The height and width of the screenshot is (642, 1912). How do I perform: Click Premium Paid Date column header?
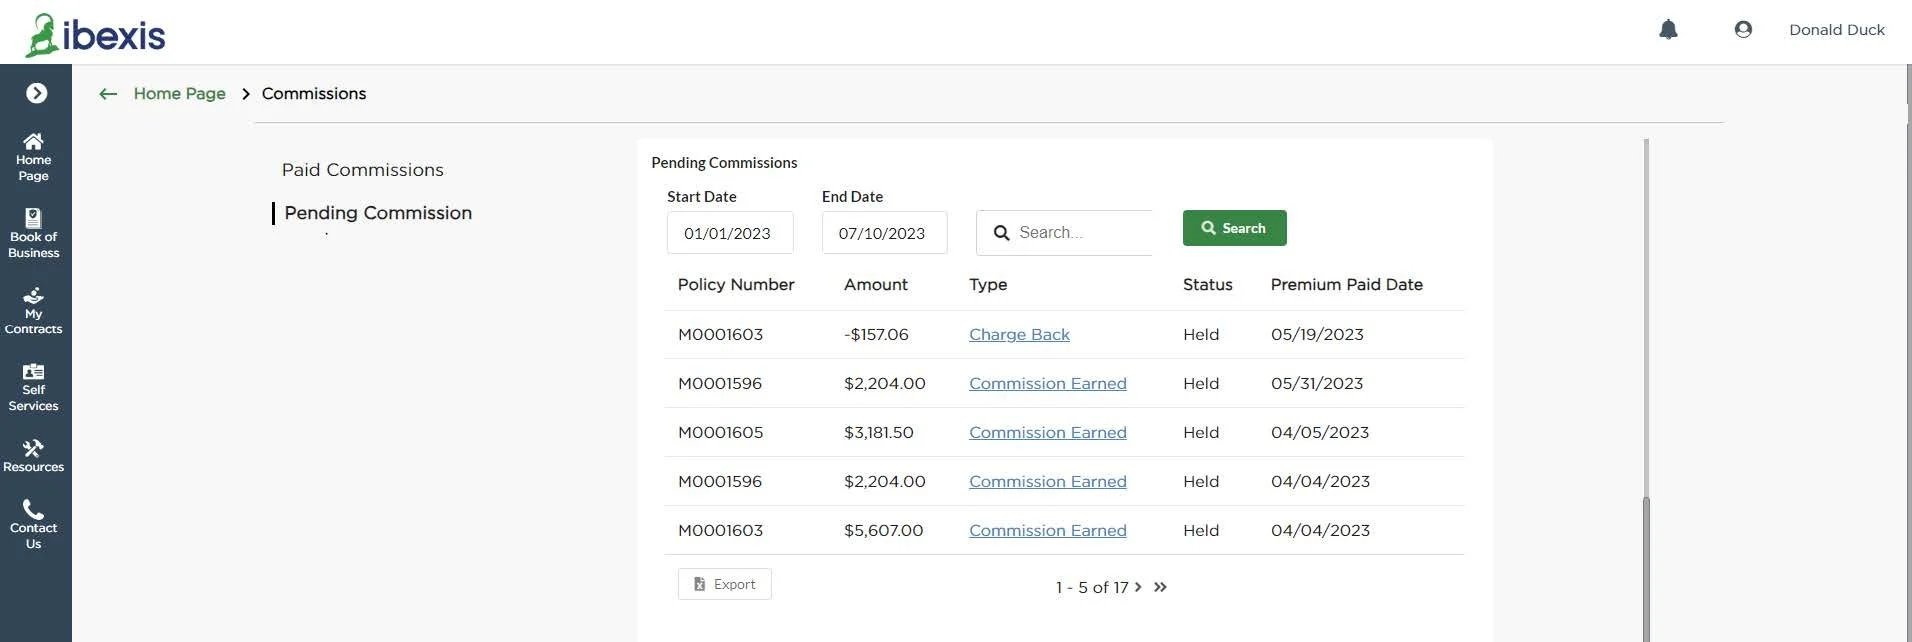point(1346,285)
